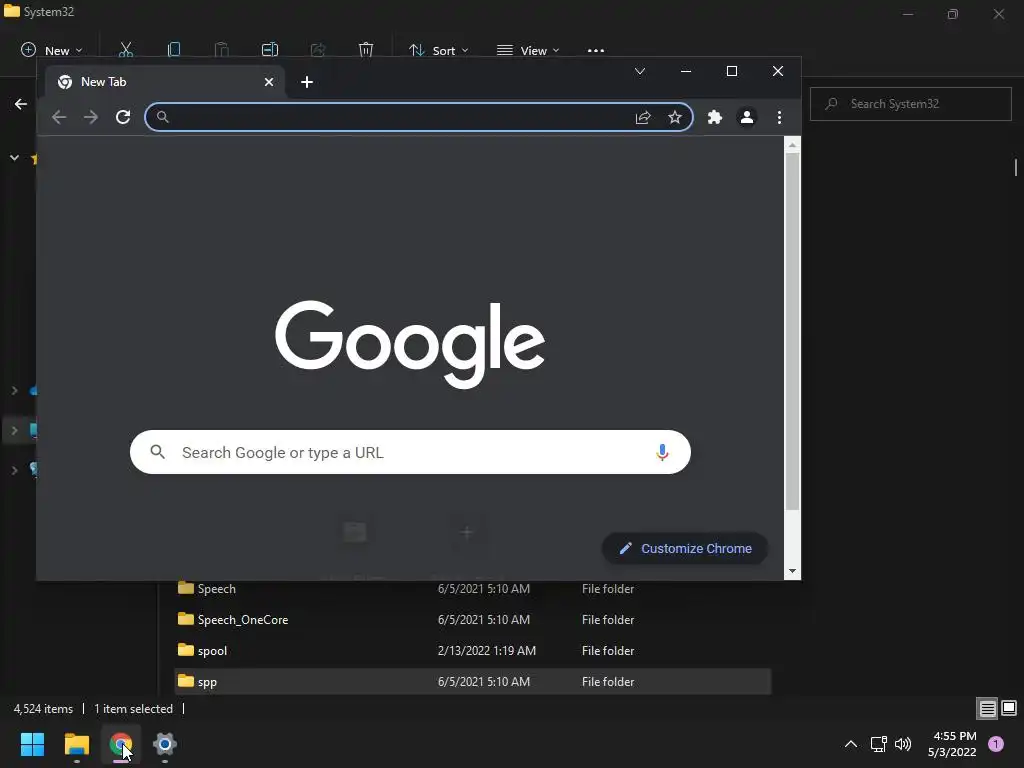Click the Paste icon in File Explorer

click(x=221, y=50)
